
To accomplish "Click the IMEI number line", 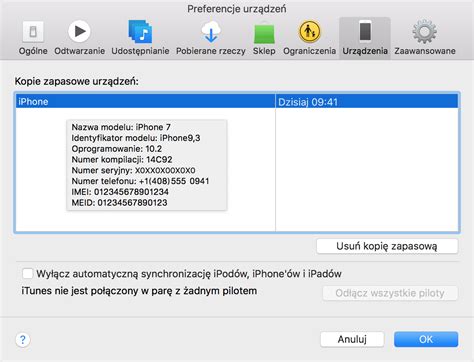I will point(120,192).
